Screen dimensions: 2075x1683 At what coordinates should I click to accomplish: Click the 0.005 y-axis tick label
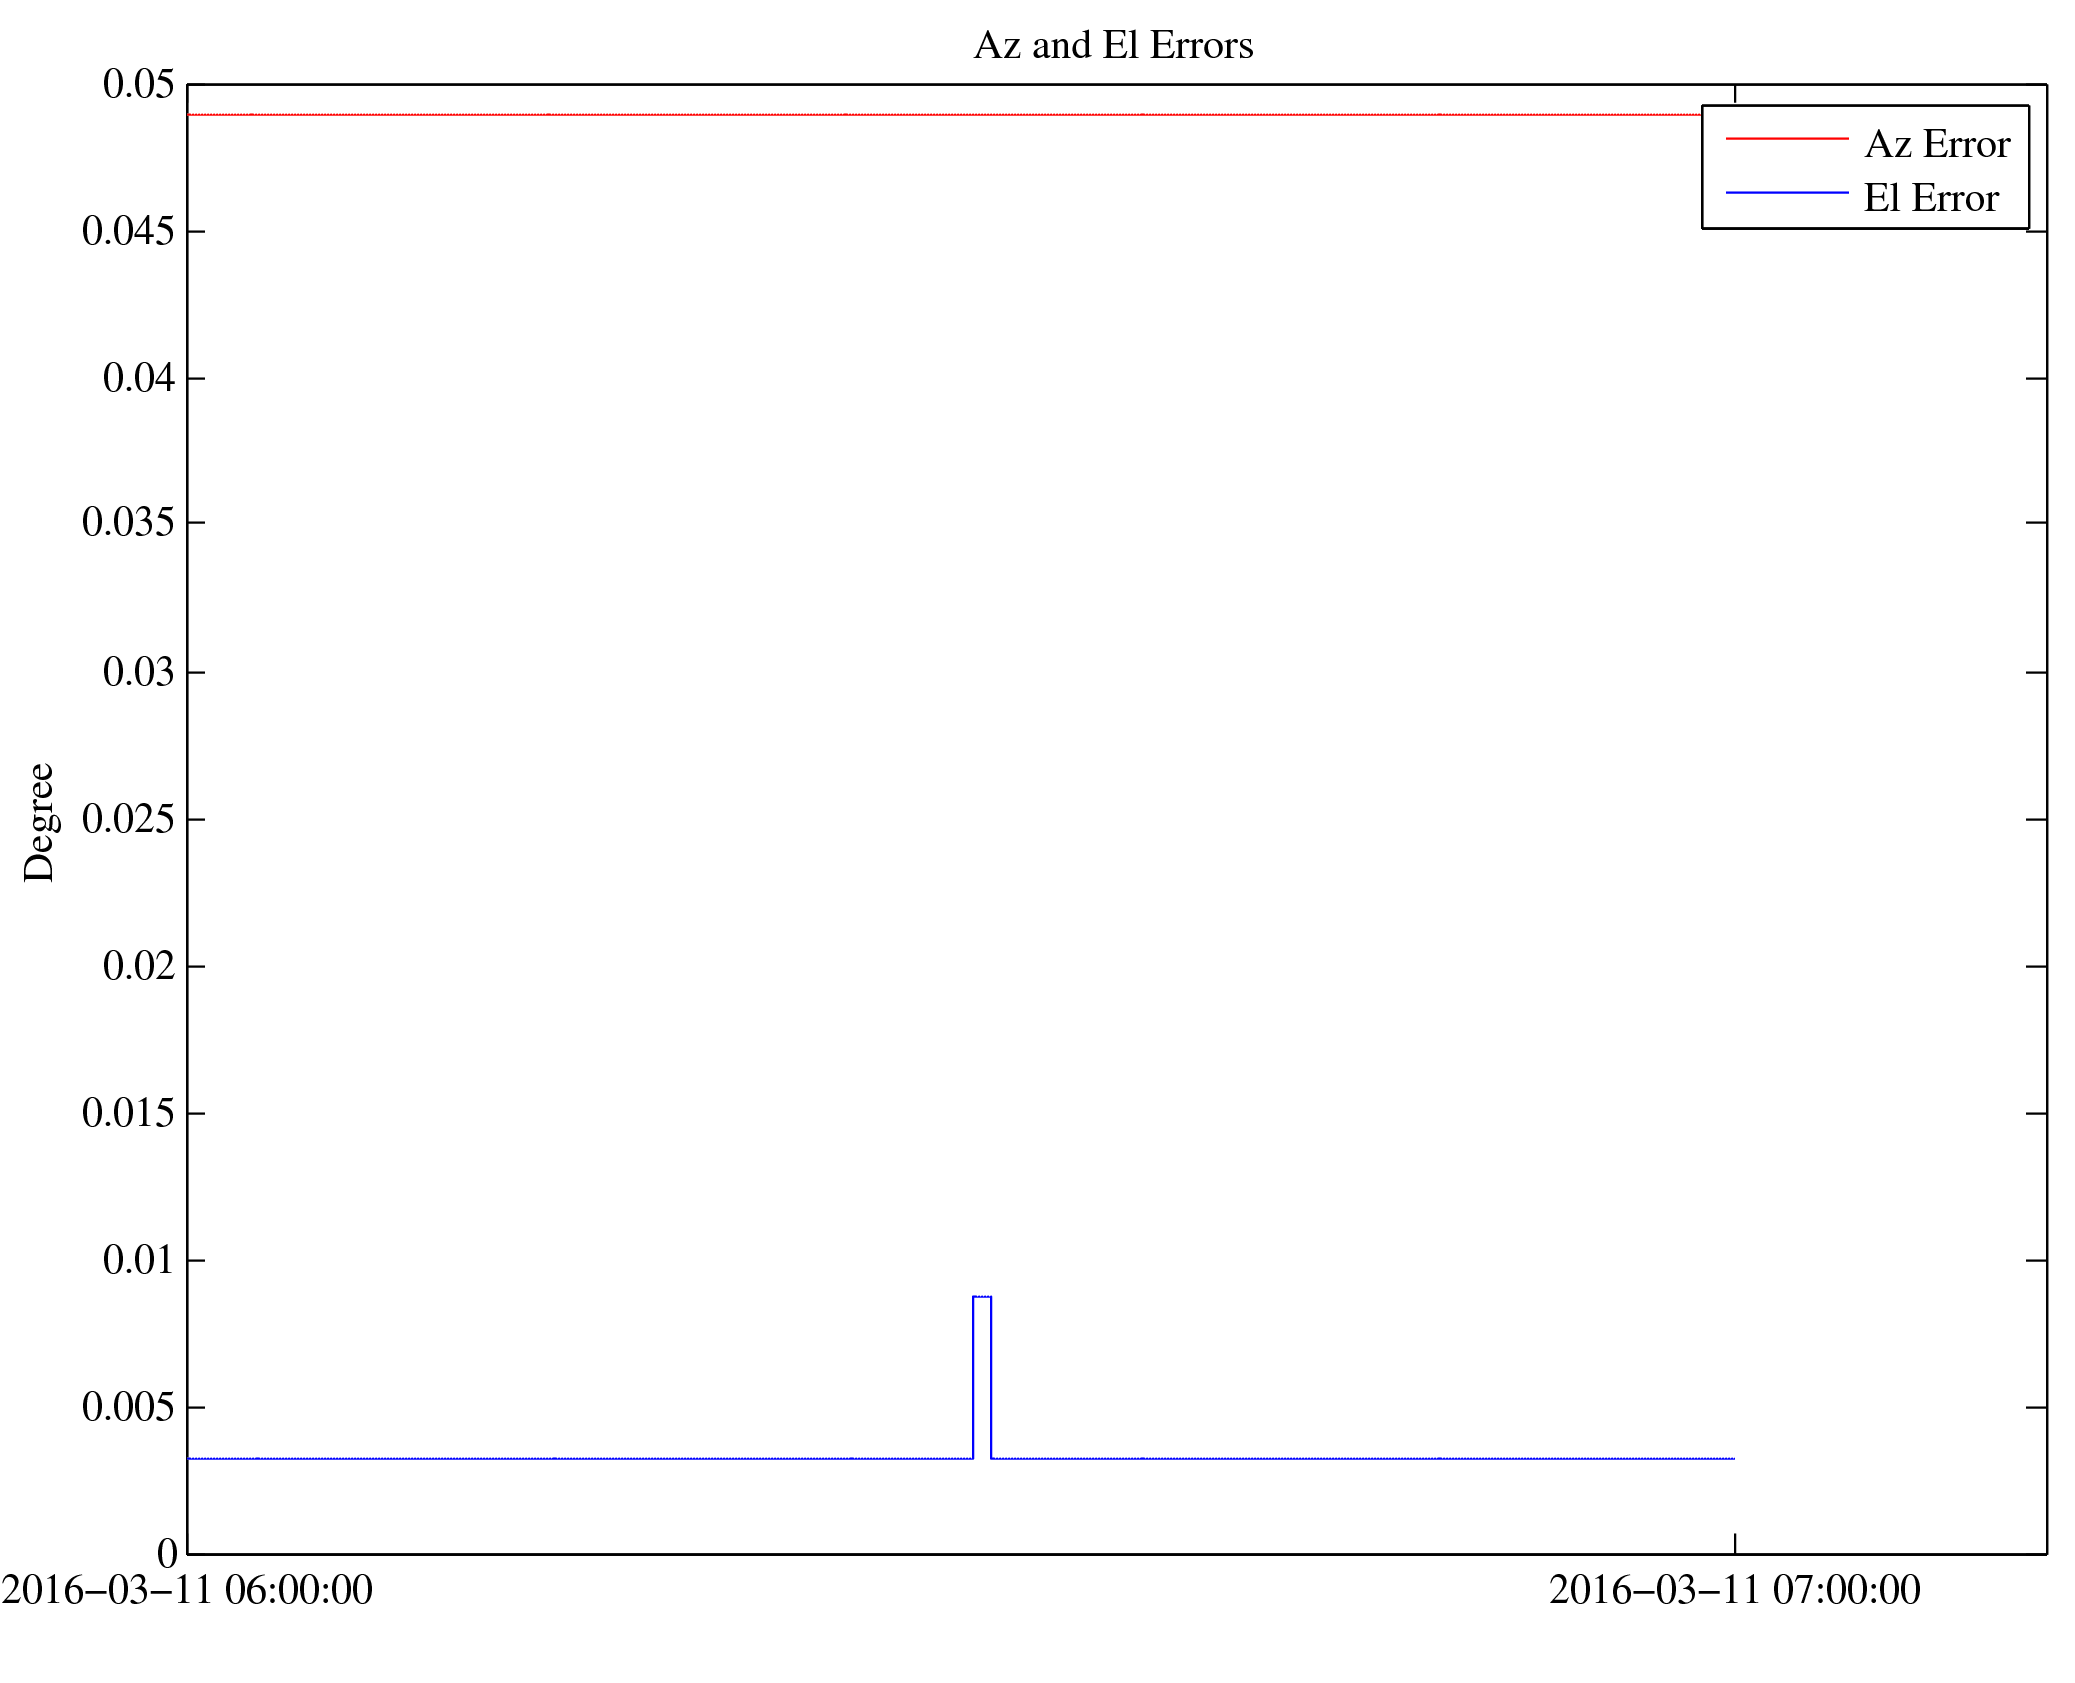click(128, 1407)
